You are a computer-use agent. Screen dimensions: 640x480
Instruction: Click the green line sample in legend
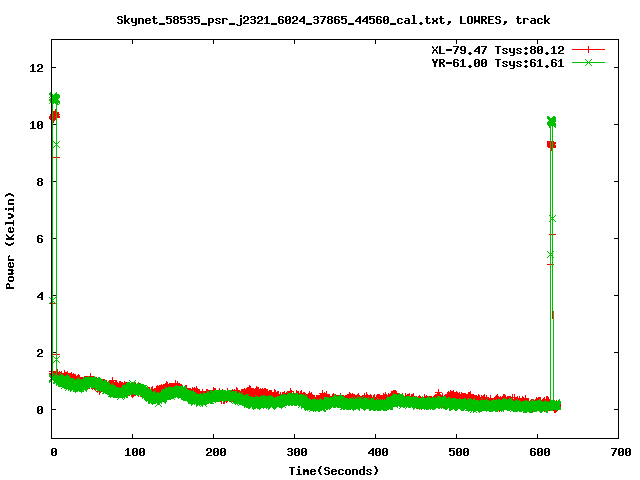[588, 62]
